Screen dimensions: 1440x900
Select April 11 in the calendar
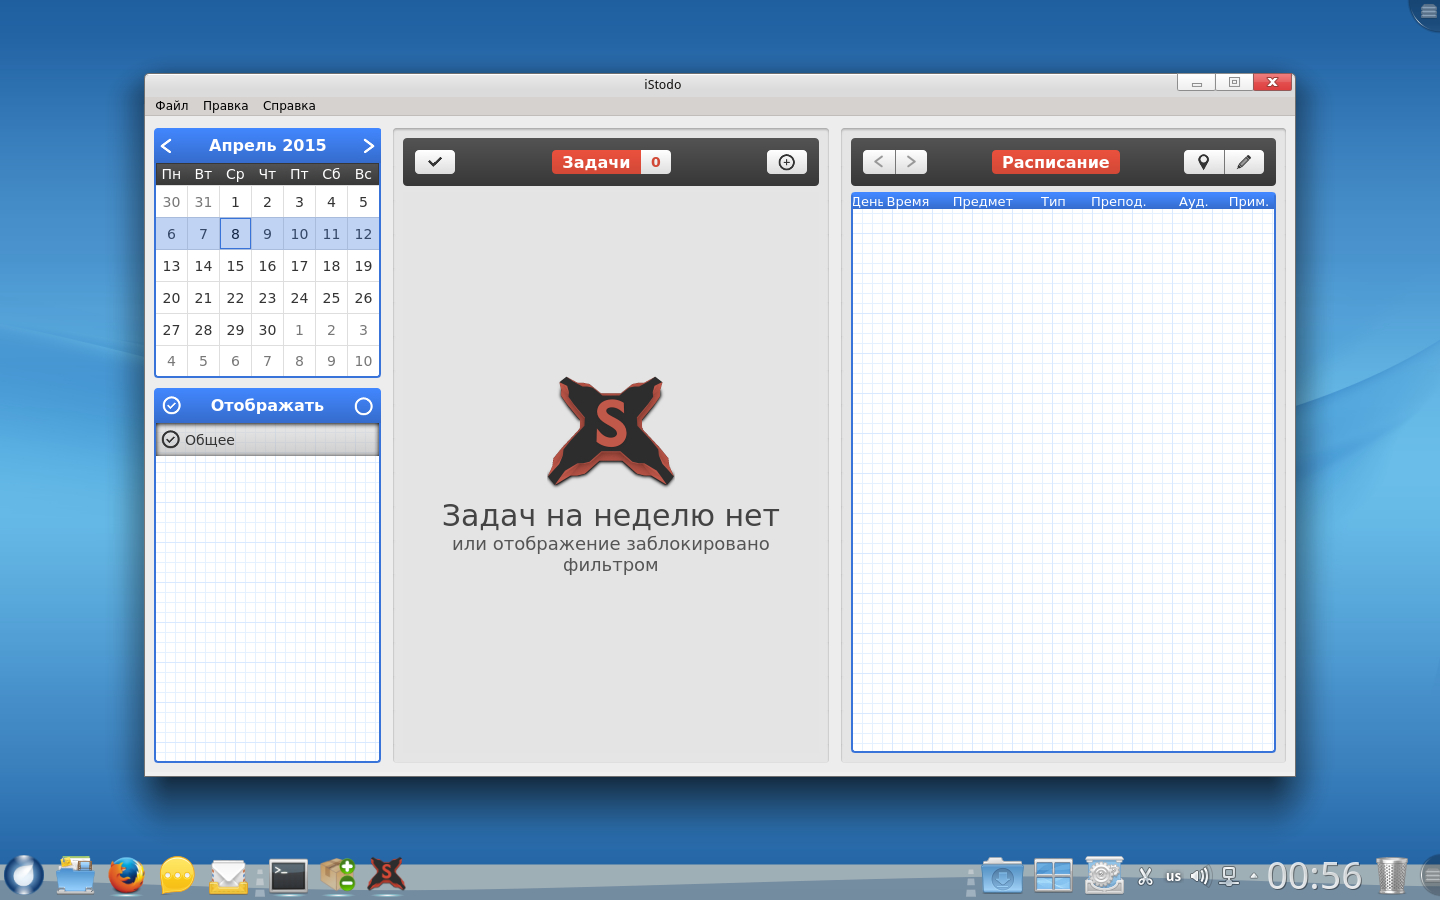point(331,234)
